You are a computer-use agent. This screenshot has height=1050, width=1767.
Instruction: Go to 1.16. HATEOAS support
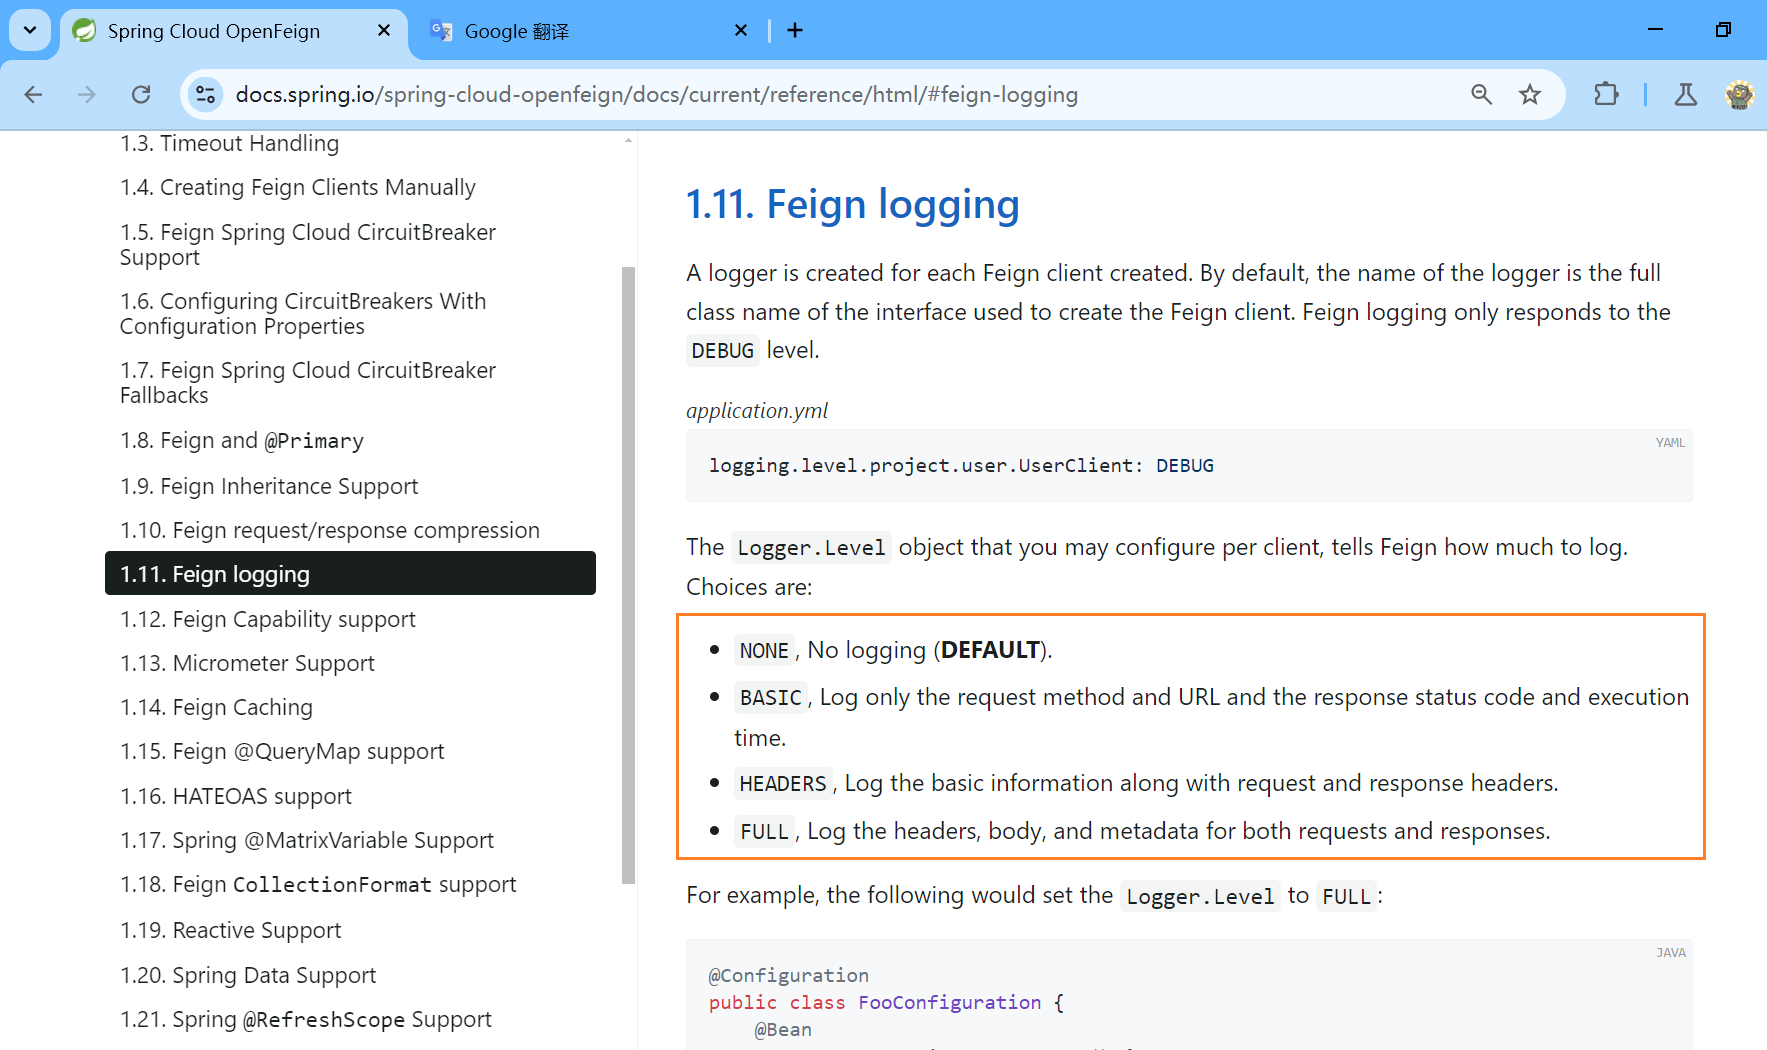[236, 796]
